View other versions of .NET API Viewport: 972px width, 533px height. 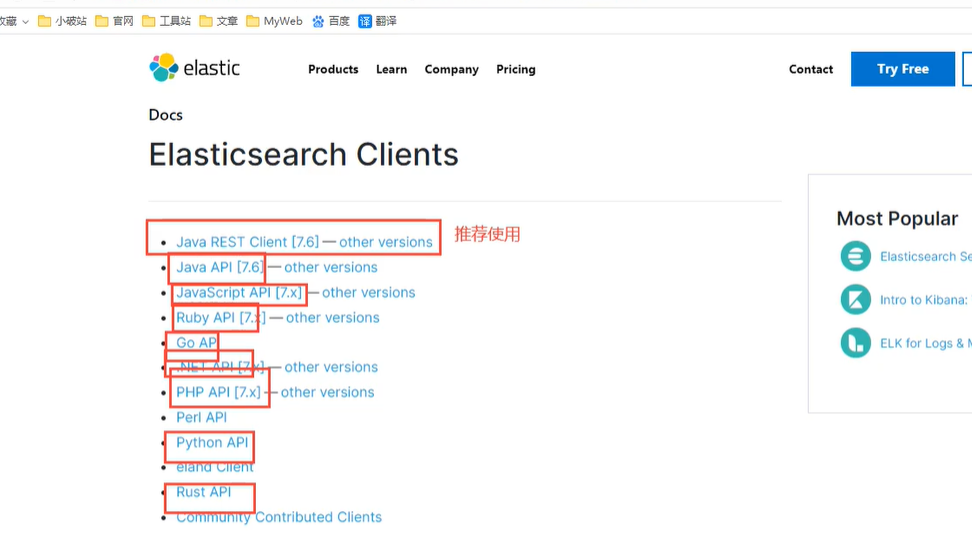click(x=331, y=367)
